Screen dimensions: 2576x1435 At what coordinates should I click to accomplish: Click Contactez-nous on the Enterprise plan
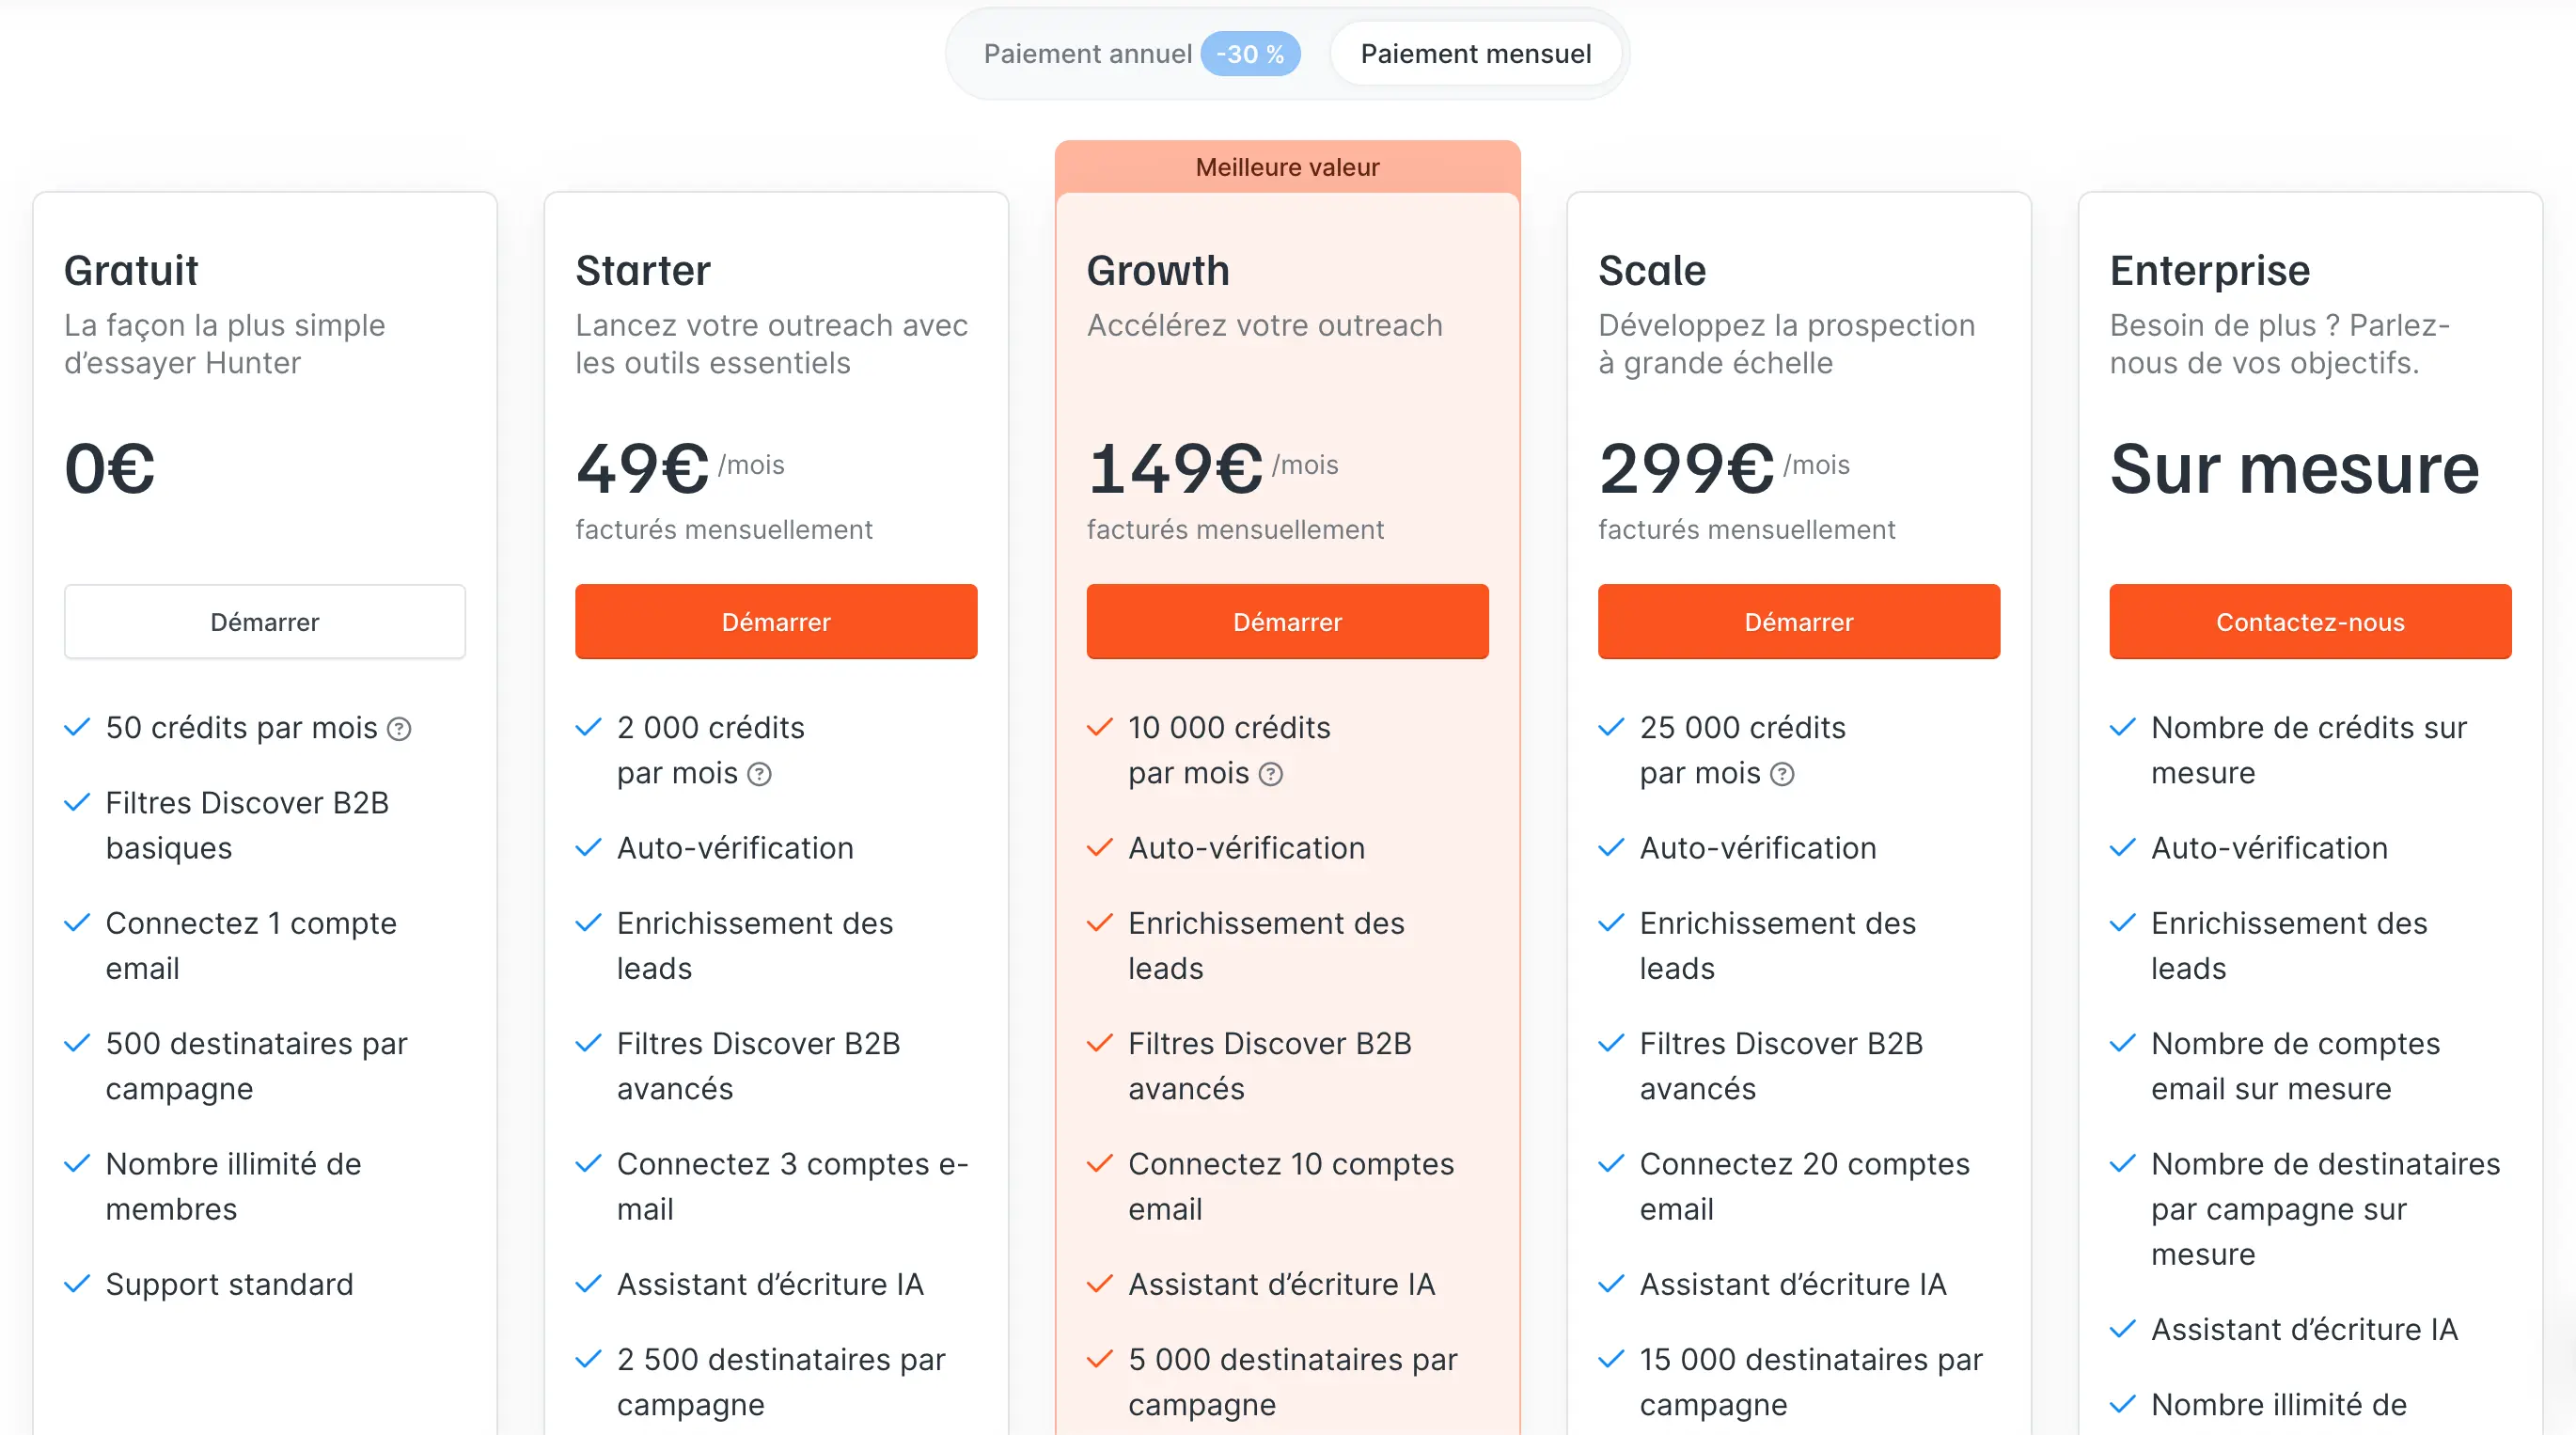click(2309, 622)
